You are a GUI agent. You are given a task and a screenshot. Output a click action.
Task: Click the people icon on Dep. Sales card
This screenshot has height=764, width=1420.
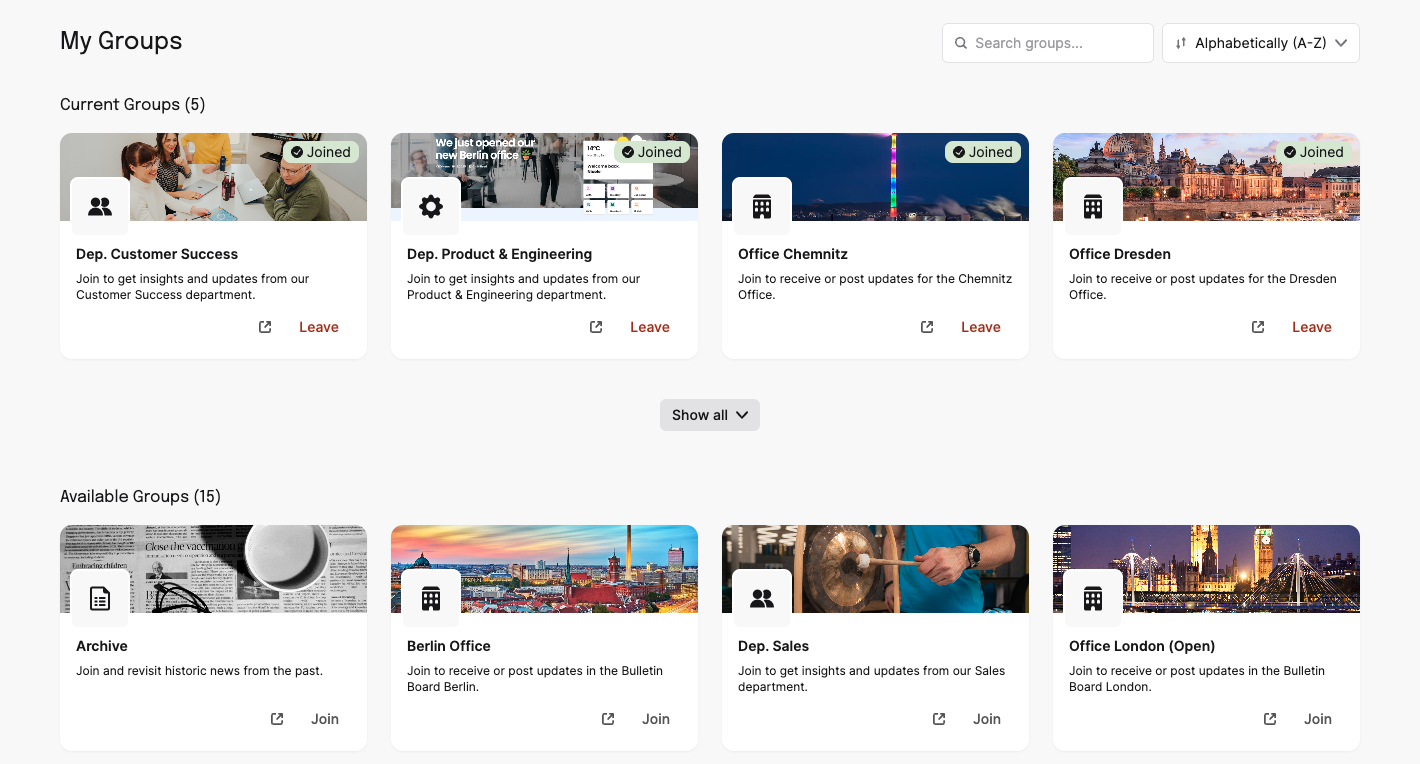pos(762,599)
